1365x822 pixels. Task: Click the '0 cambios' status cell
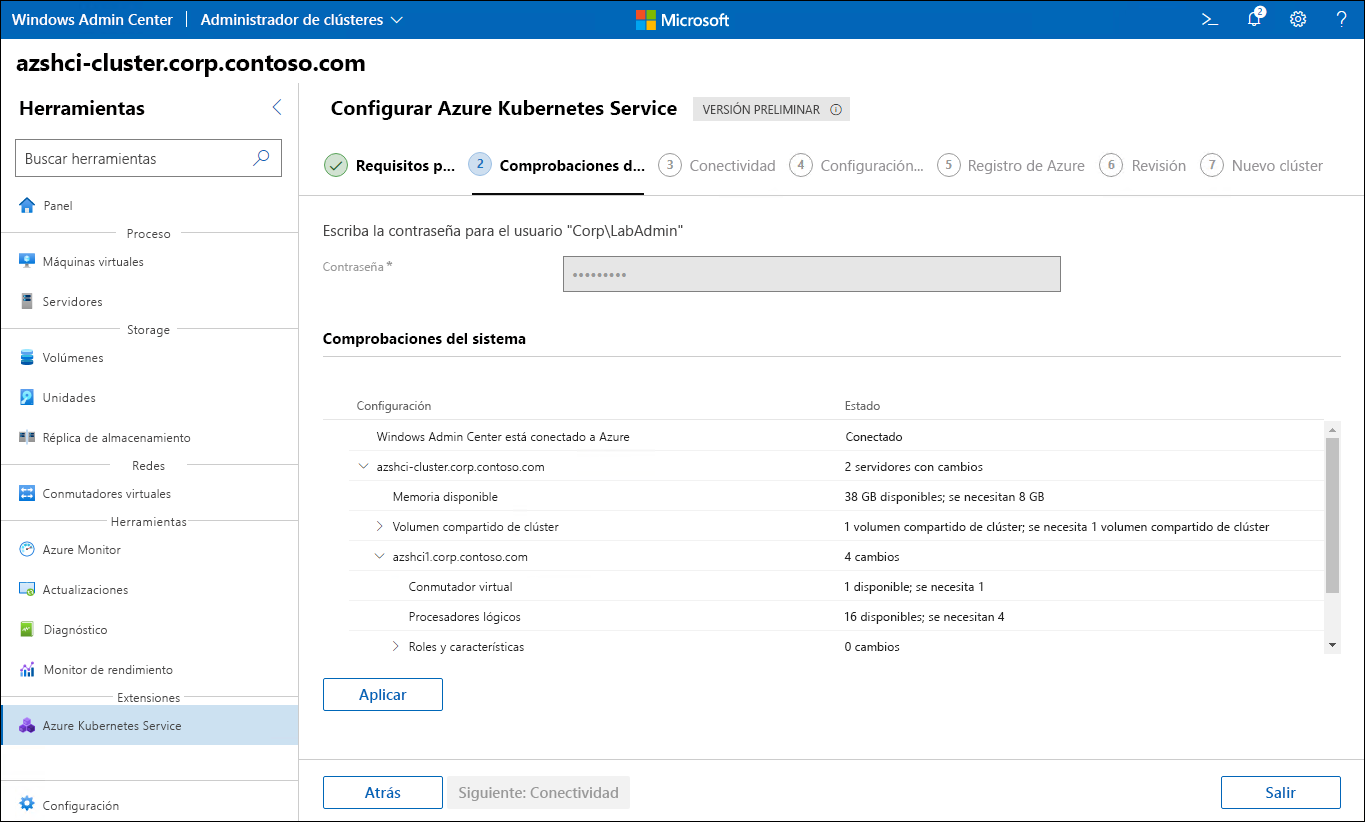(872, 646)
